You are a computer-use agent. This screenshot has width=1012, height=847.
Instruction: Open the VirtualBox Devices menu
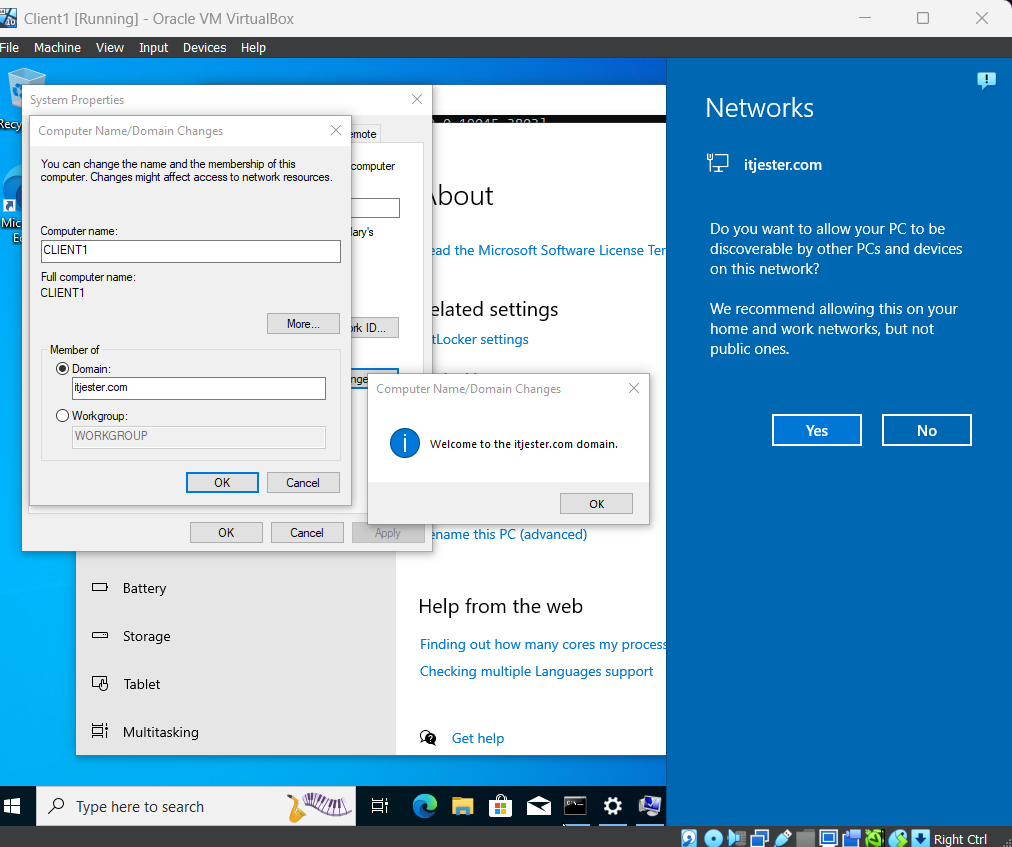pos(205,48)
